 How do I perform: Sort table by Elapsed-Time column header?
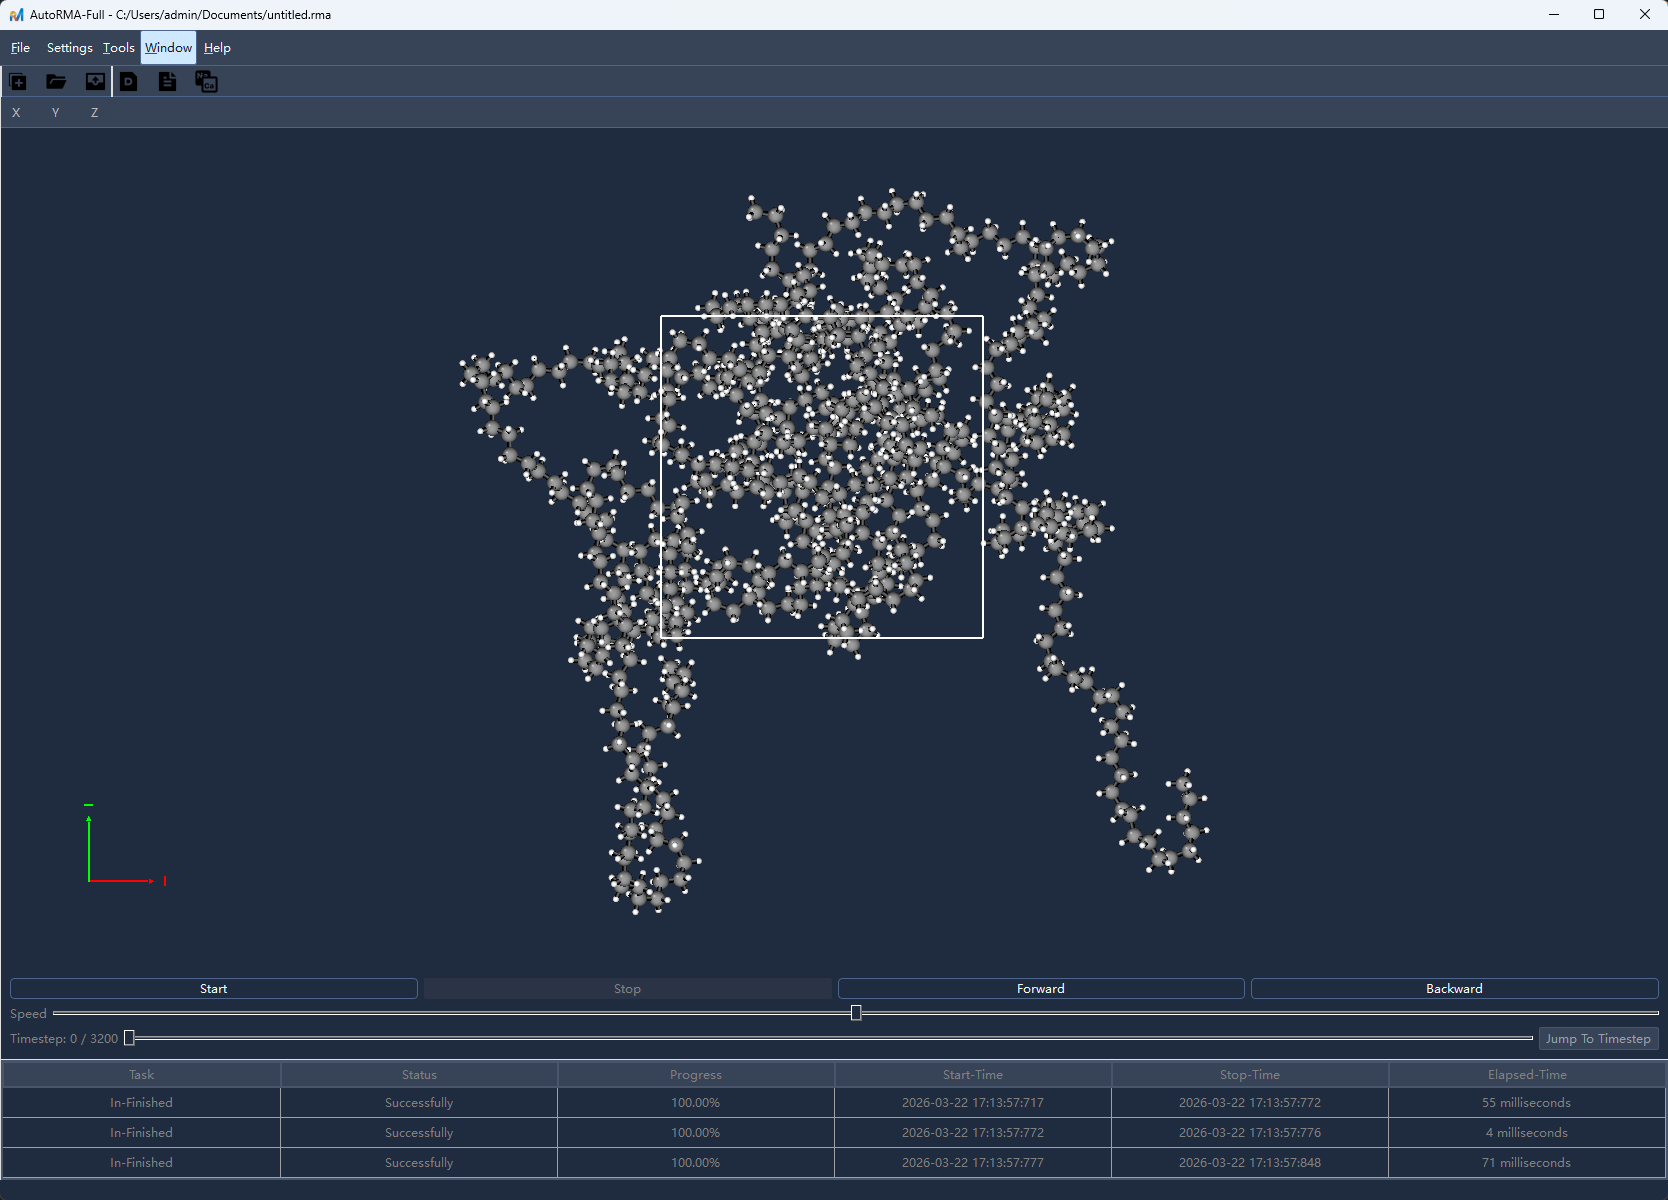click(1526, 1075)
